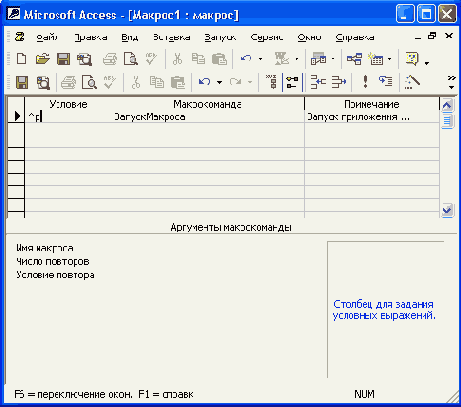The height and width of the screenshot is (407, 461).
Task: Toggle the Macro Names column button
Action: tap(272, 82)
